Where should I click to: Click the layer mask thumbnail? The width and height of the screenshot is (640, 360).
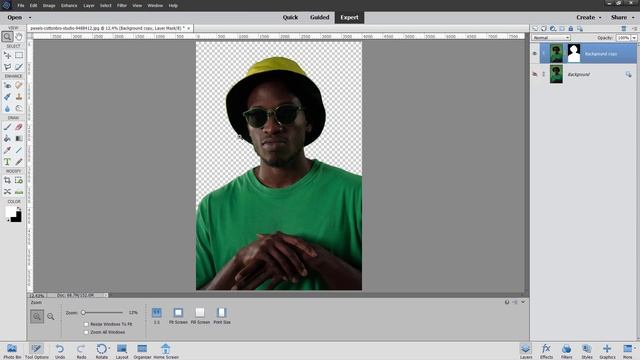click(x=574, y=53)
